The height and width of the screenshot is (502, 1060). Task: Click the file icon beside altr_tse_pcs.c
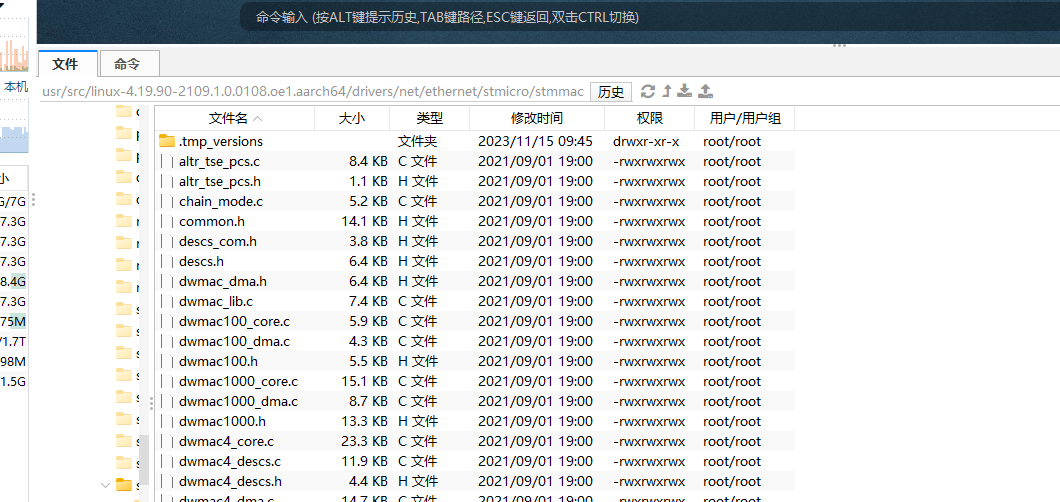tap(167, 161)
